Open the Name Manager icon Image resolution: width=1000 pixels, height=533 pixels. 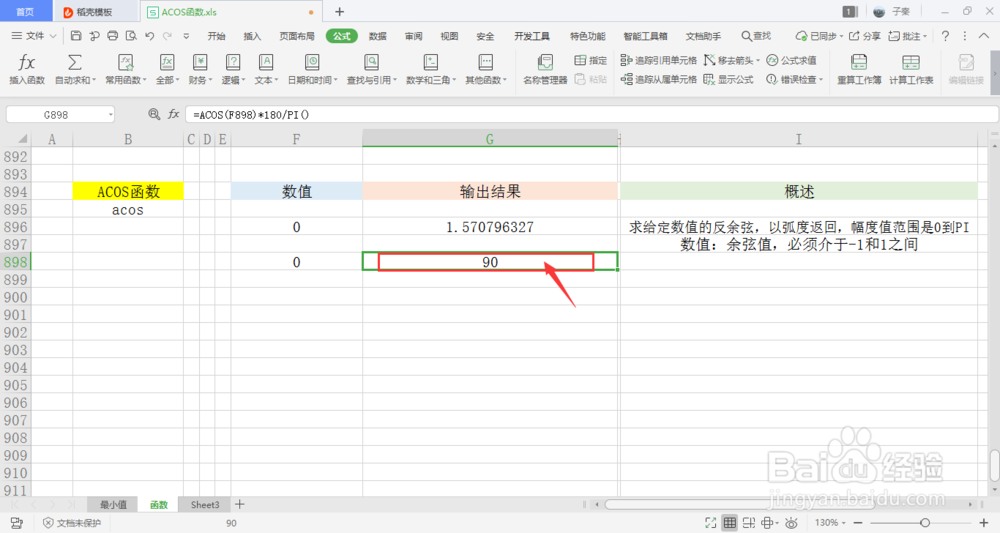[x=545, y=62]
